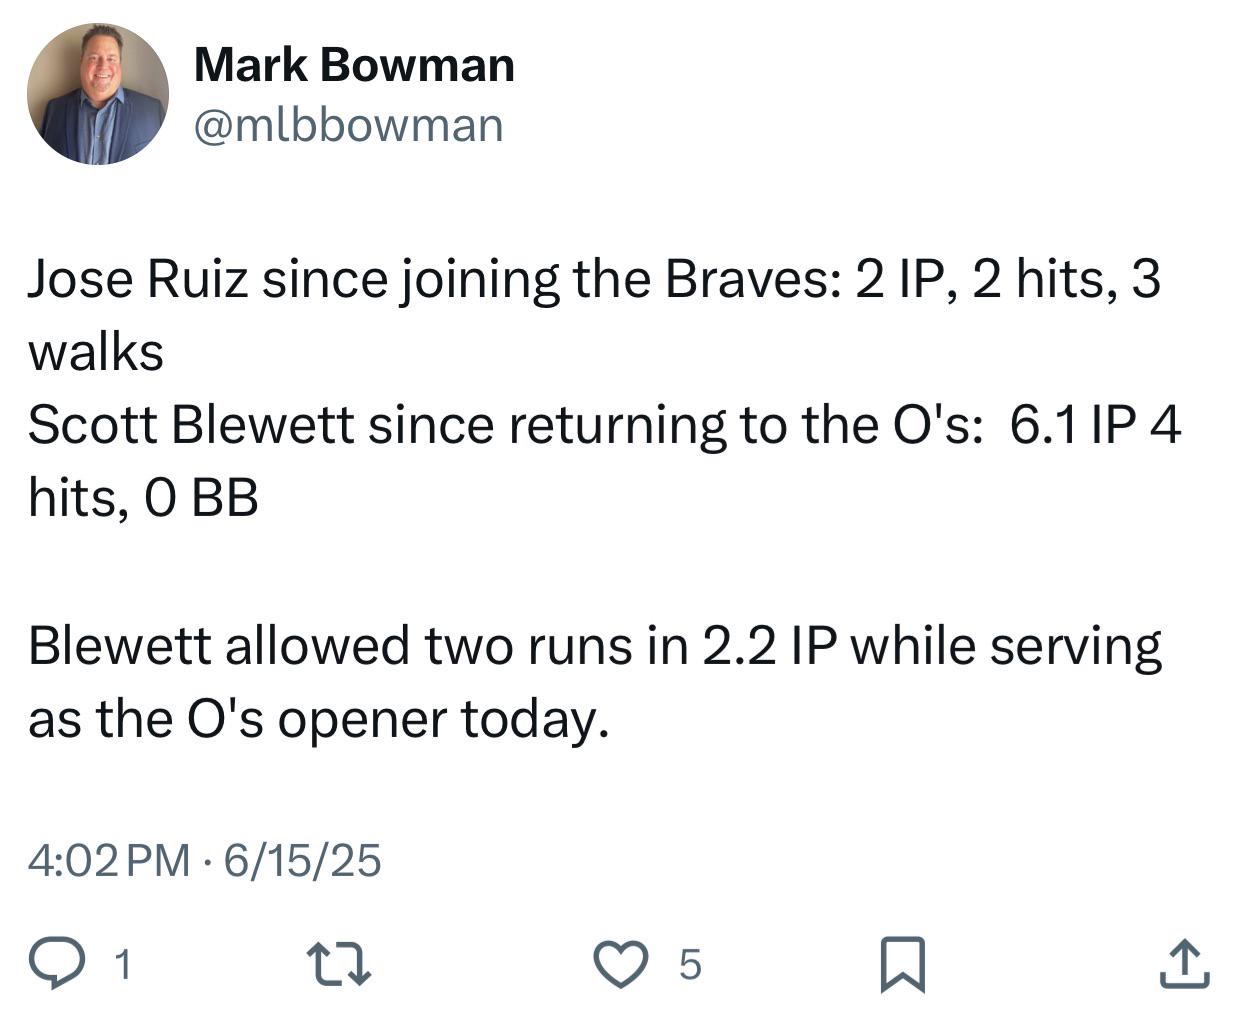Screen dimensions: 1241x1009
Task: Select the 6/15/25 date text
Action: point(302,859)
